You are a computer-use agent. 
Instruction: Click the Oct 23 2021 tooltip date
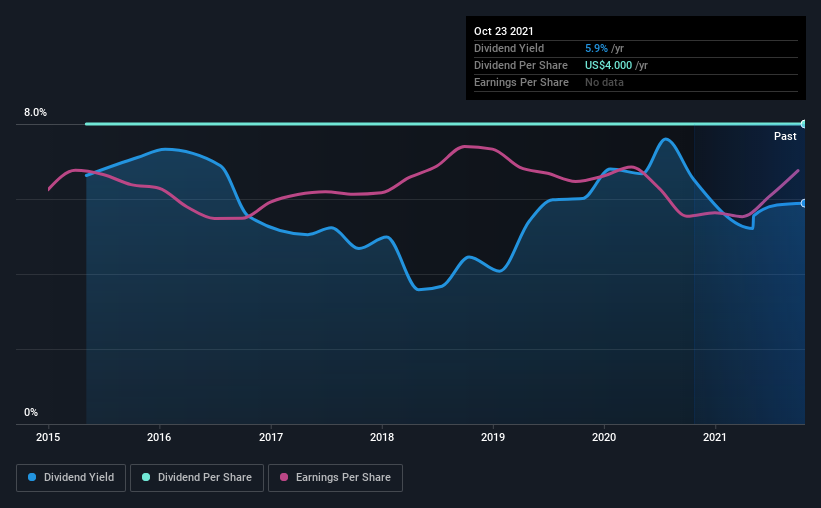pos(504,31)
